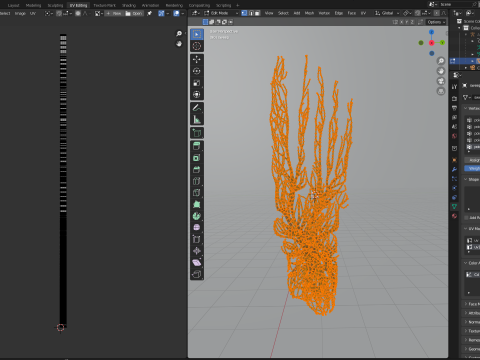Click the UV editor pan hand icon
The image size is (480, 360).
tap(179, 44)
